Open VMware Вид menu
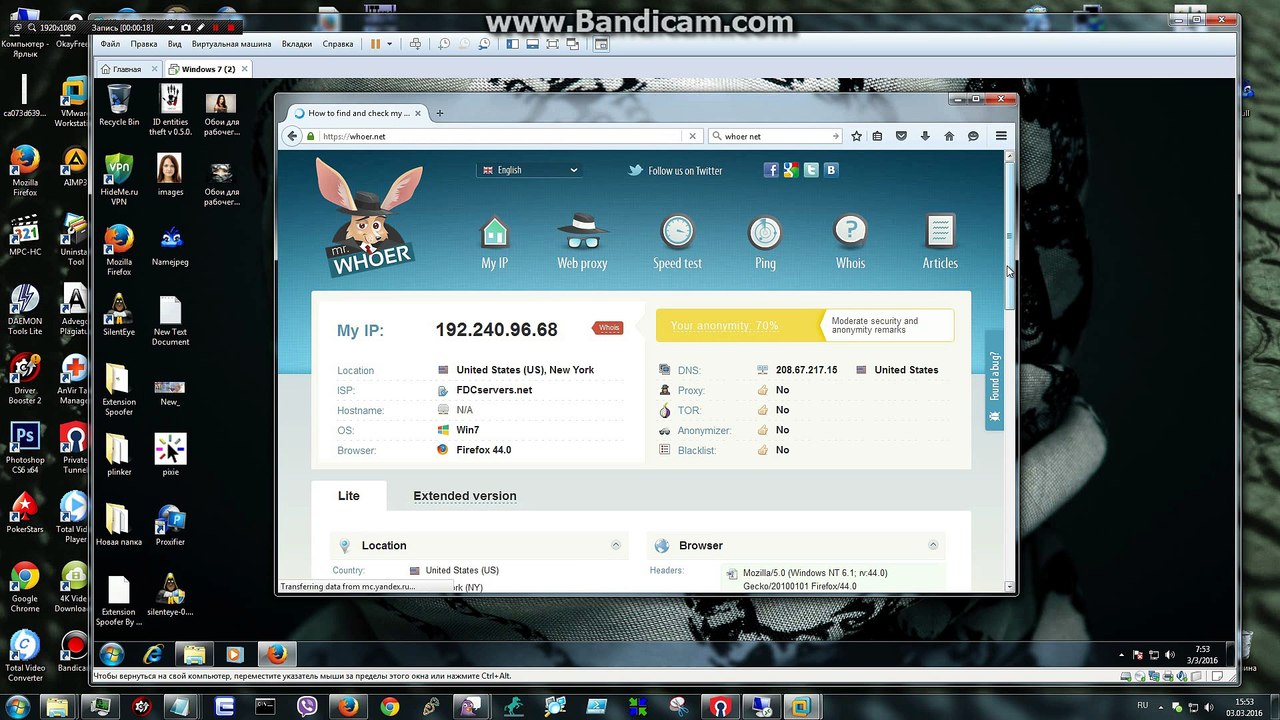Viewport: 1280px width, 720px height. [x=174, y=44]
